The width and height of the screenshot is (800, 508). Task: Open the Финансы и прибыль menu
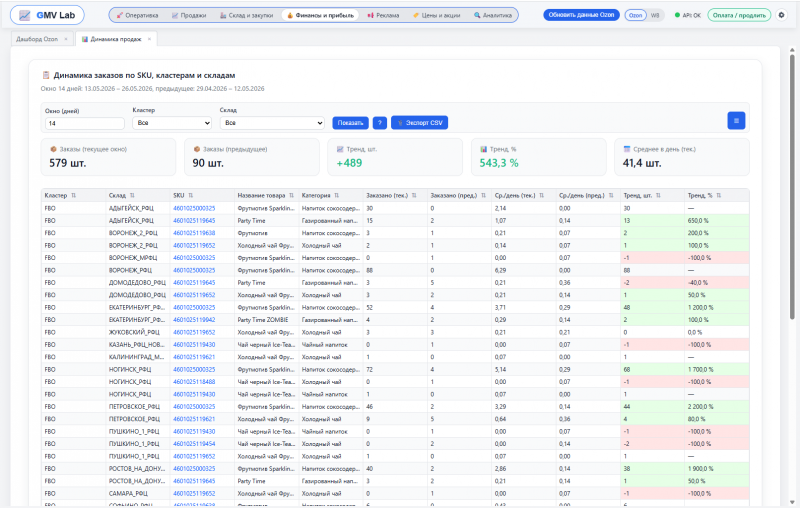(x=320, y=15)
